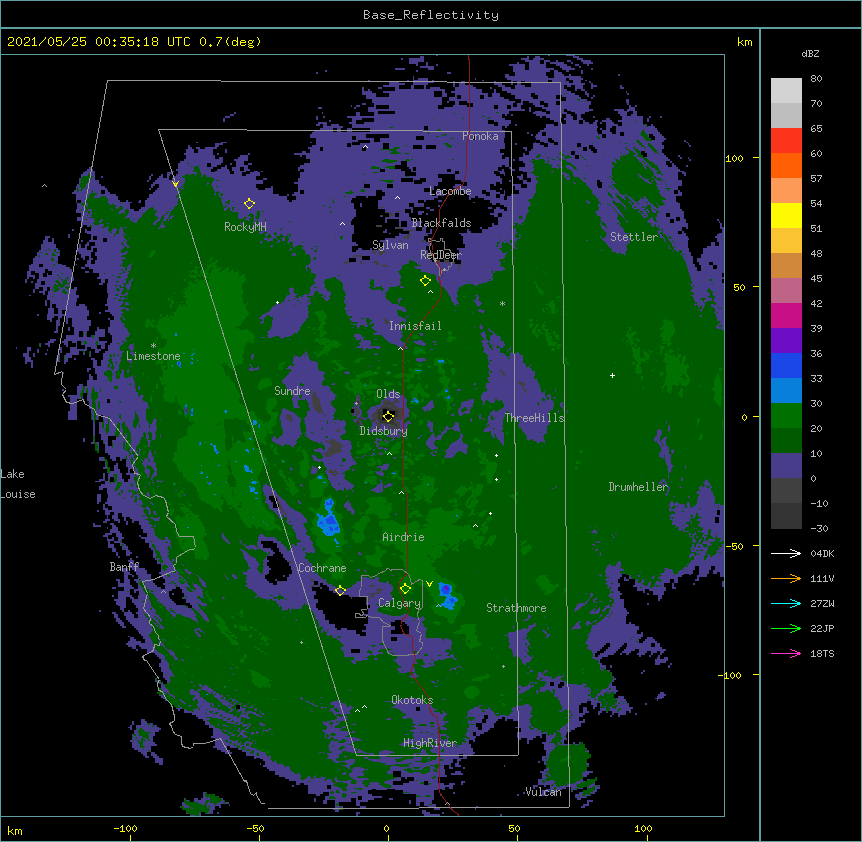Click the orange 111V arrow in legend
The image size is (862, 842).
pyautogui.click(x=786, y=578)
